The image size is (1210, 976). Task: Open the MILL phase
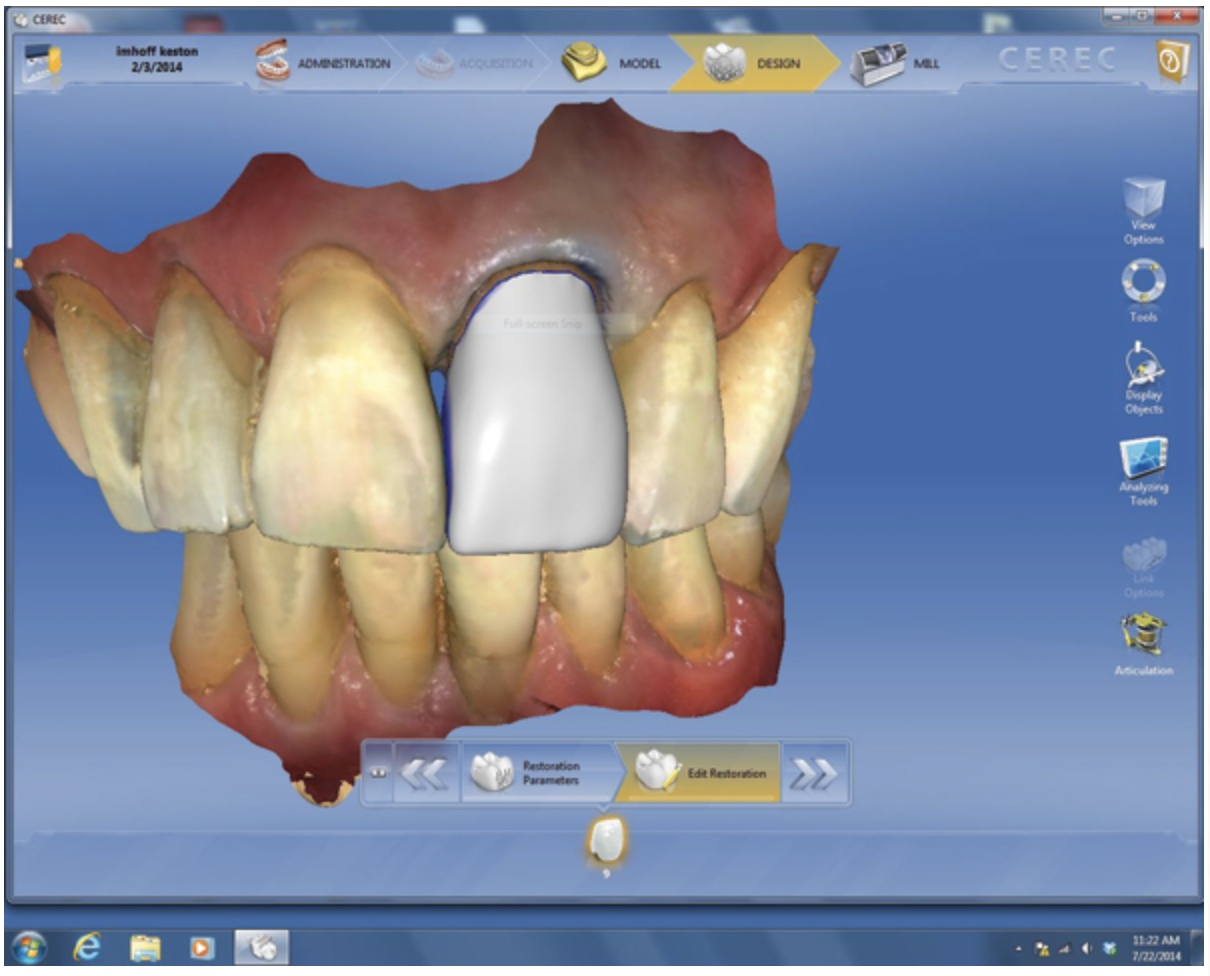tap(895, 63)
